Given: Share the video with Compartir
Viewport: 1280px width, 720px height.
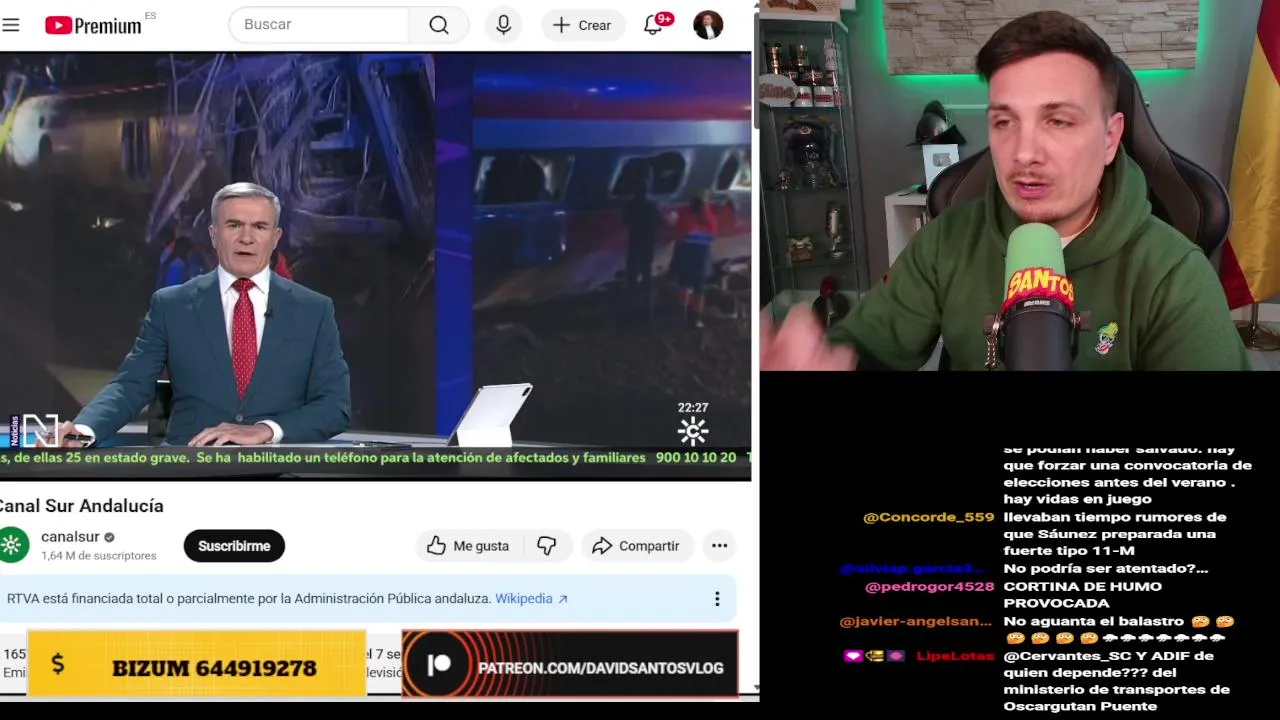Looking at the screenshot, I should tap(637, 546).
